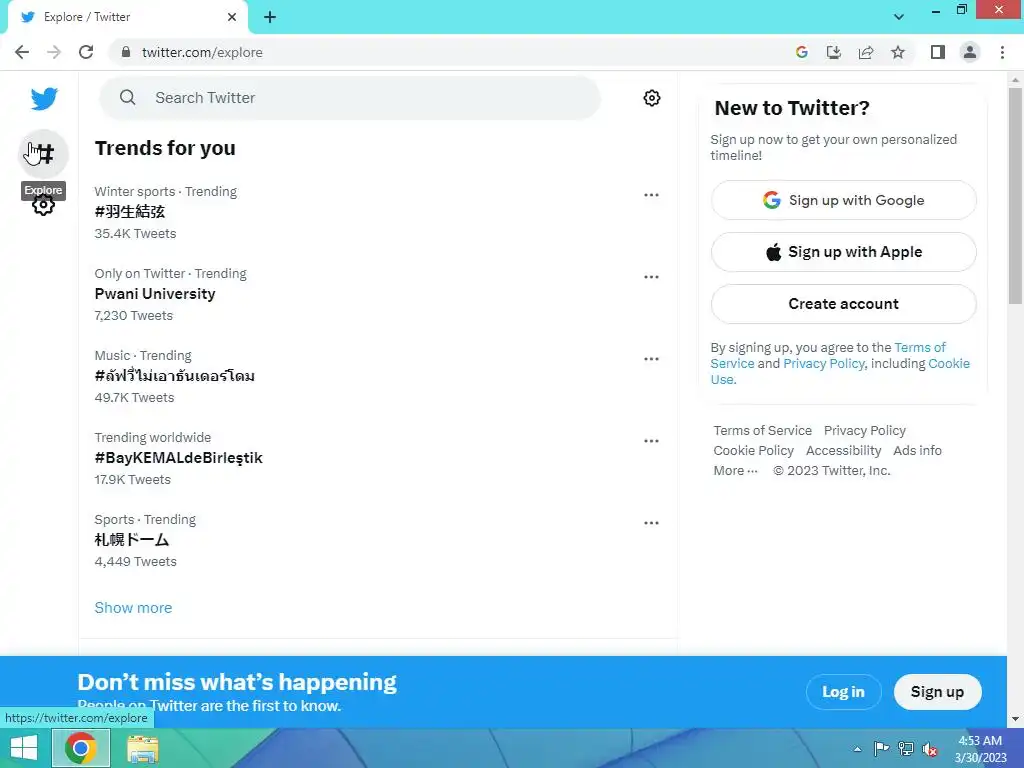1024x768 pixels.
Task: Click muted volume icon in system tray
Action: (x=930, y=749)
